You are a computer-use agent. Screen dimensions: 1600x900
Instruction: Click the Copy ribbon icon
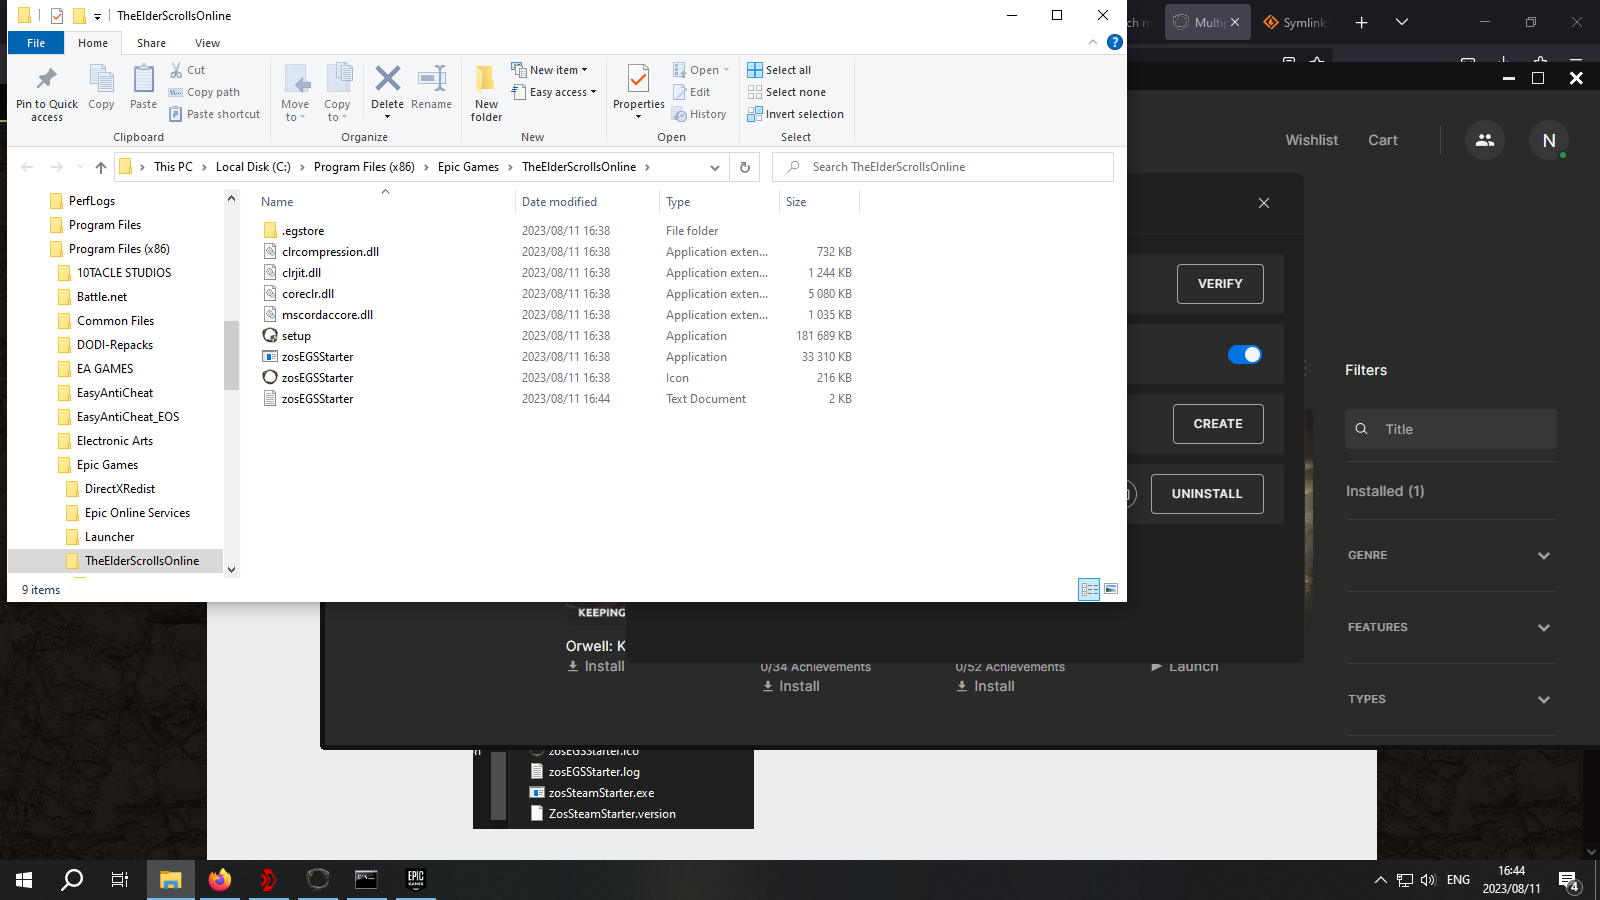click(101, 78)
